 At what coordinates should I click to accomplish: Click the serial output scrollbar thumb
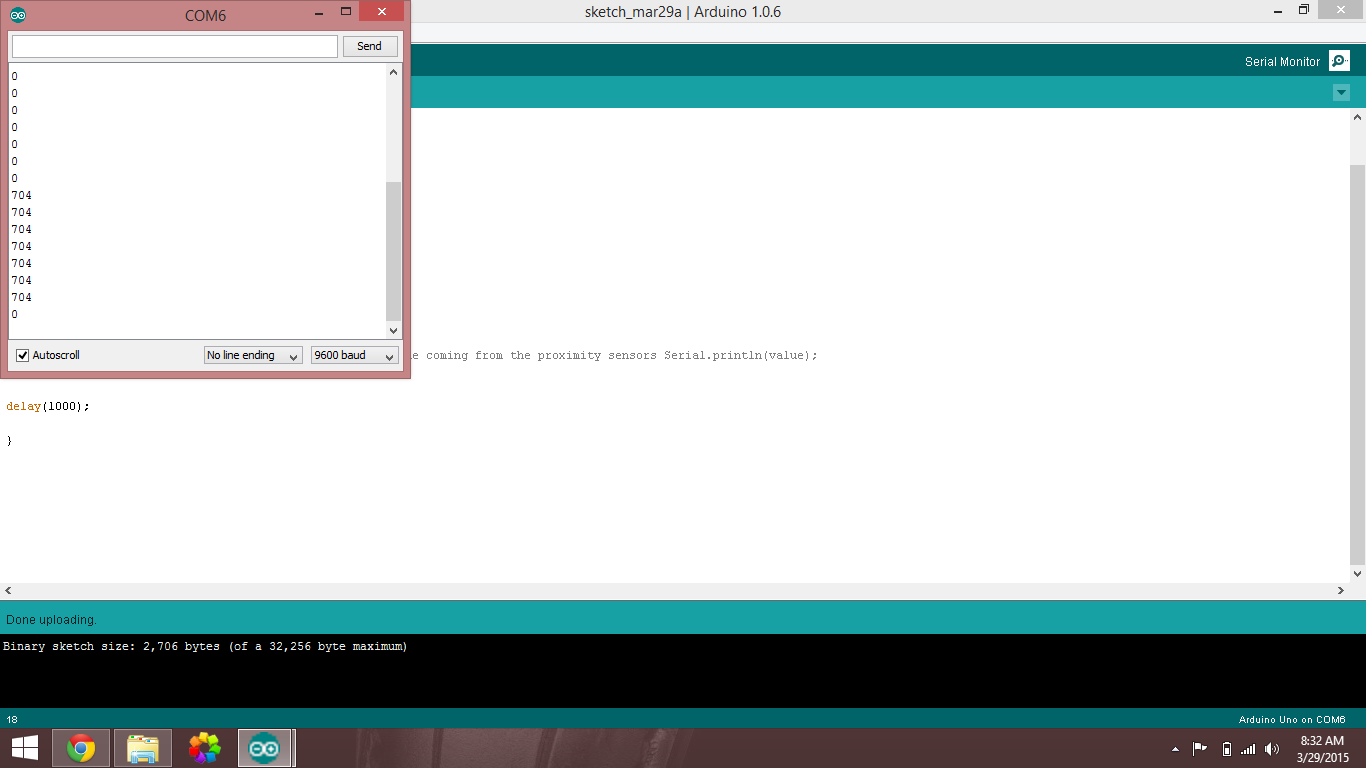pos(393,251)
